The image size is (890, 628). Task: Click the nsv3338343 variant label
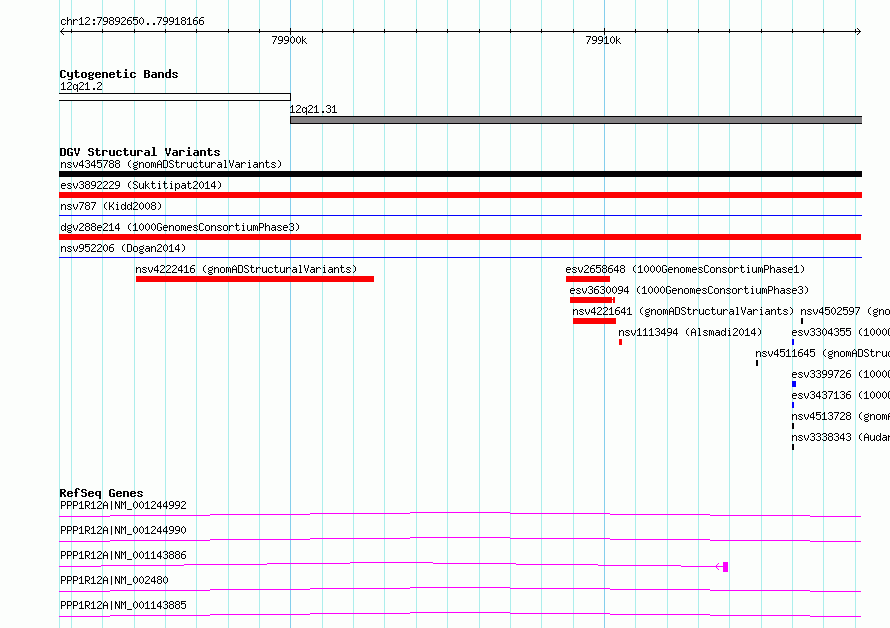pyautogui.click(x=841, y=437)
